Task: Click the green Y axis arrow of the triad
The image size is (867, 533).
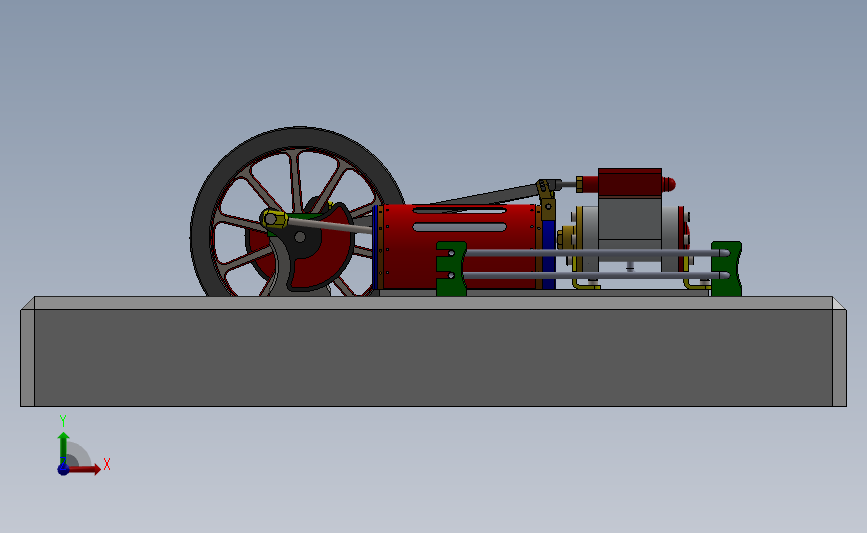Action: [64, 447]
